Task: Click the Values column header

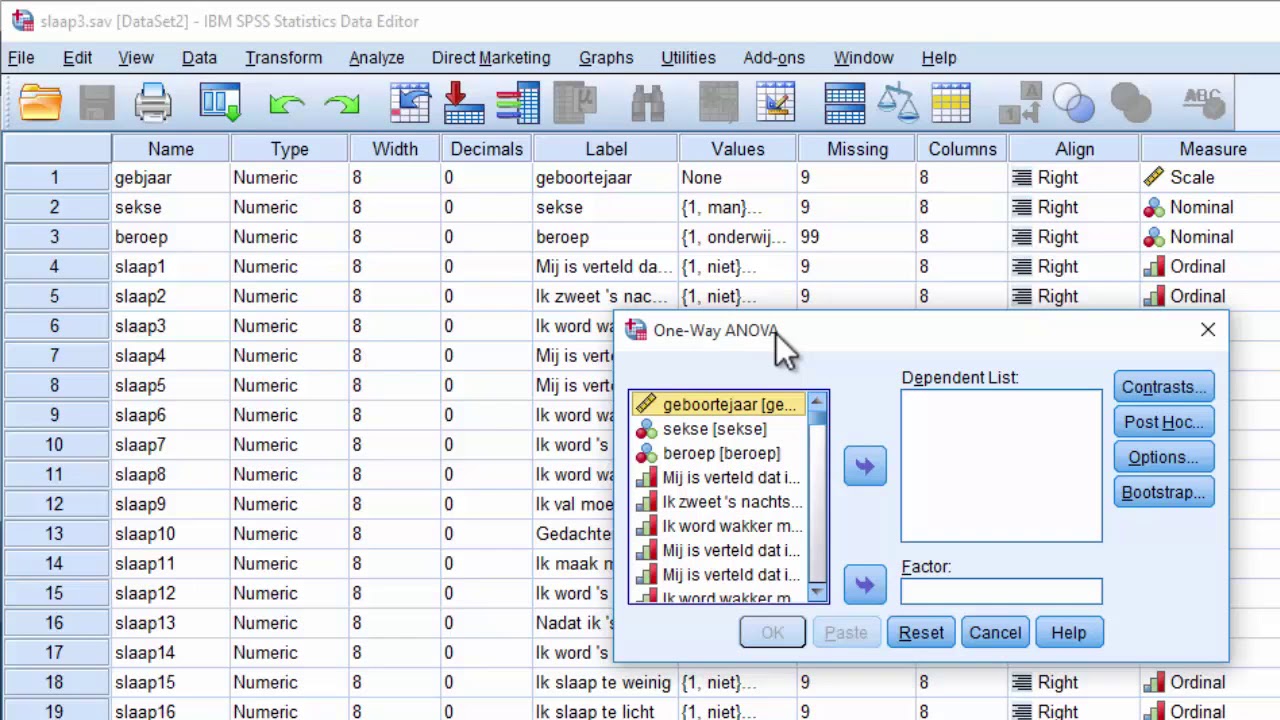Action: coord(738,149)
